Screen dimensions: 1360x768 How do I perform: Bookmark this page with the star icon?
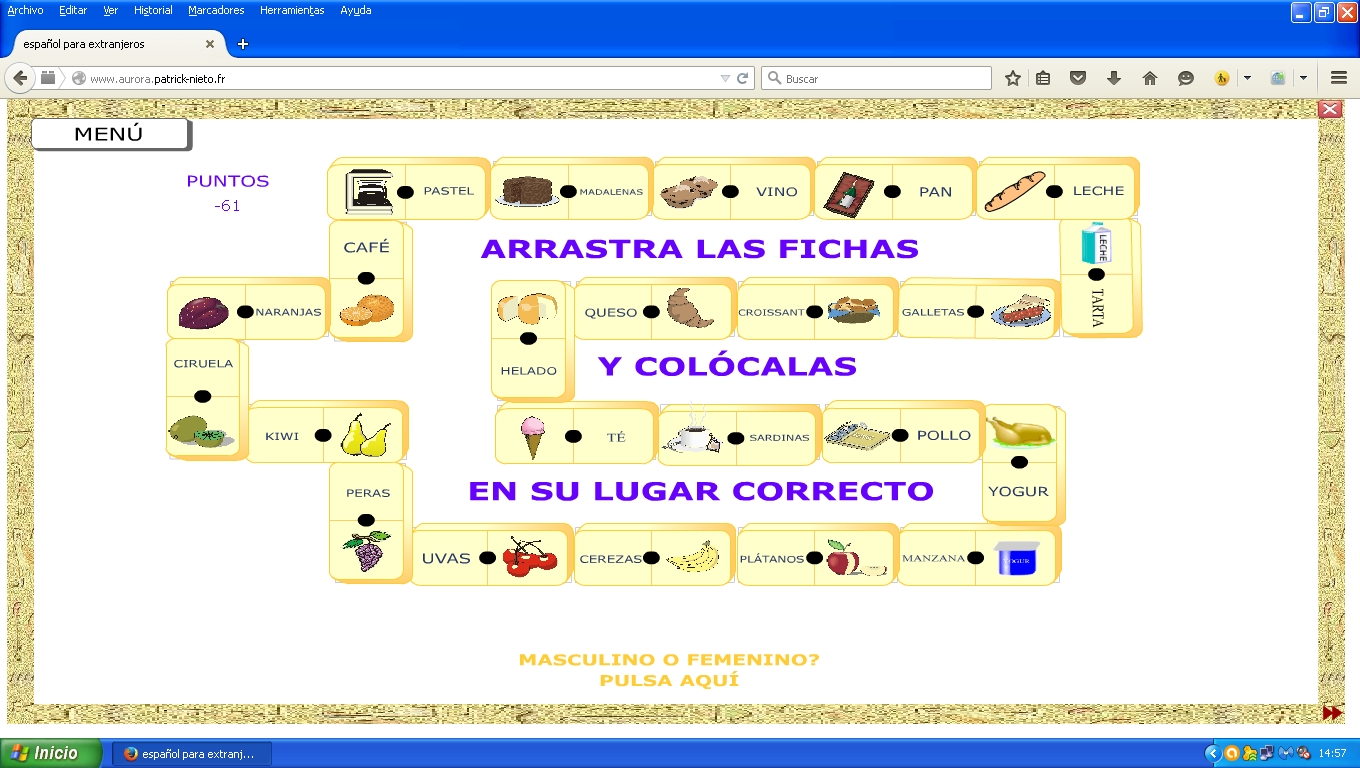pyautogui.click(x=1012, y=77)
